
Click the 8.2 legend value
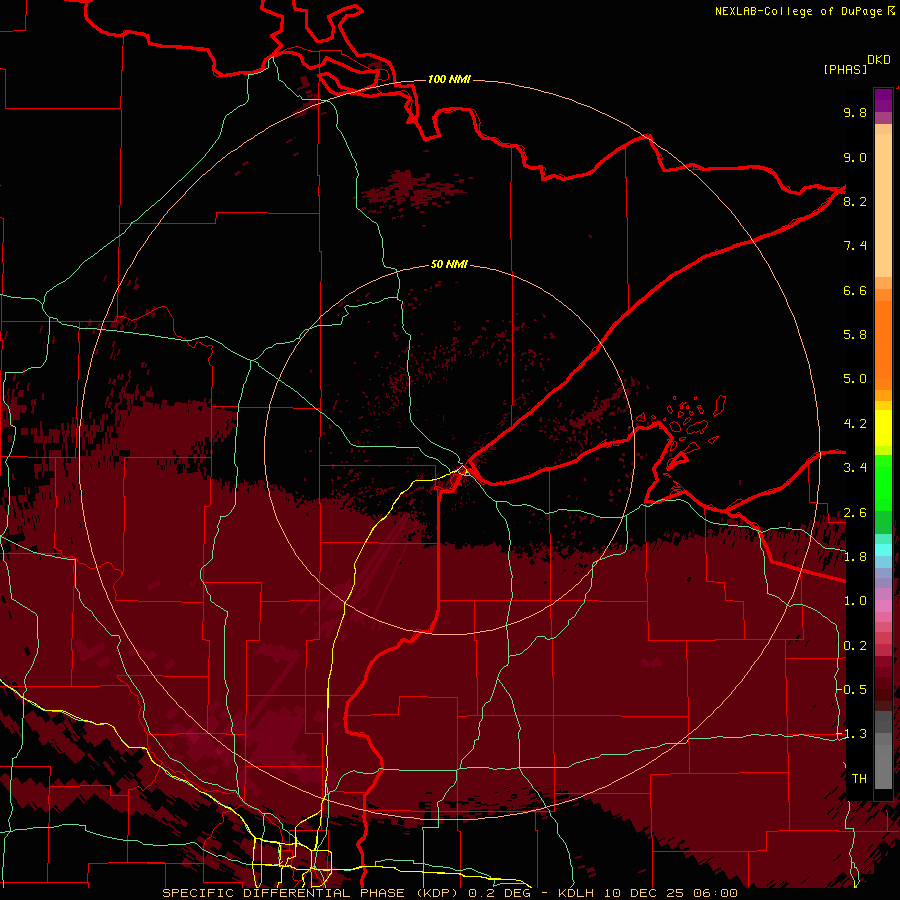pos(855,201)
